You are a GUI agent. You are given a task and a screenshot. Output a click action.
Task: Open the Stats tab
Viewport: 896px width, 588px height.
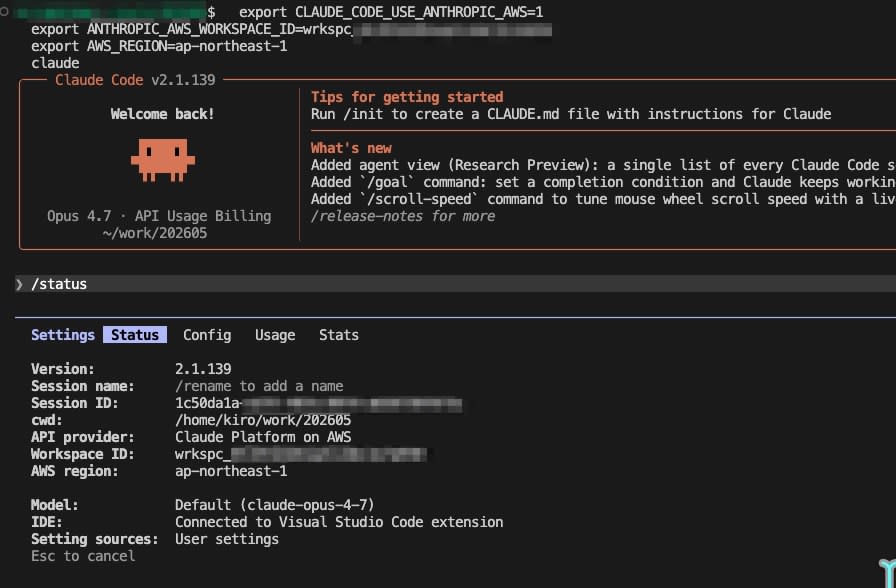[339, 335]
